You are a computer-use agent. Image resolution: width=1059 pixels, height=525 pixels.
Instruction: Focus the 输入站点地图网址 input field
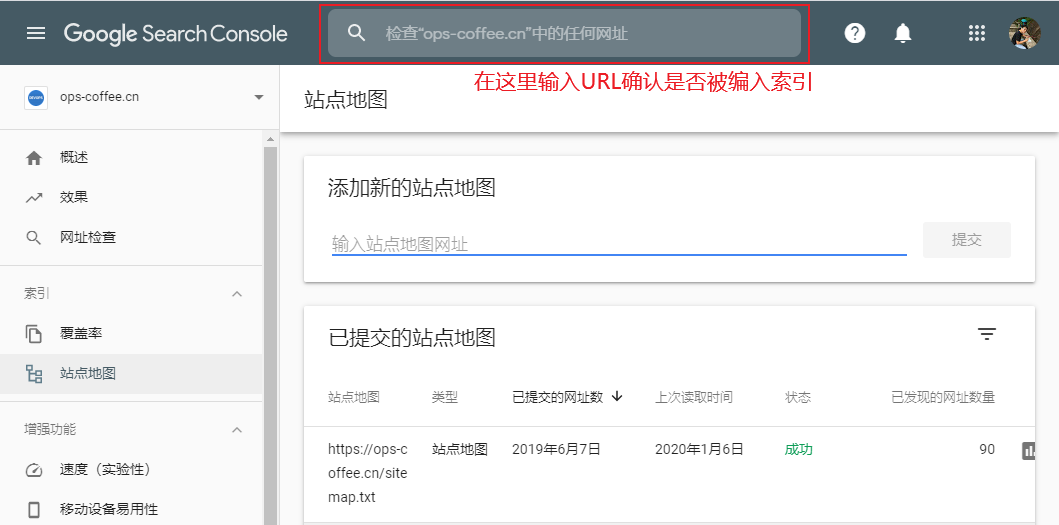[618, 243]
